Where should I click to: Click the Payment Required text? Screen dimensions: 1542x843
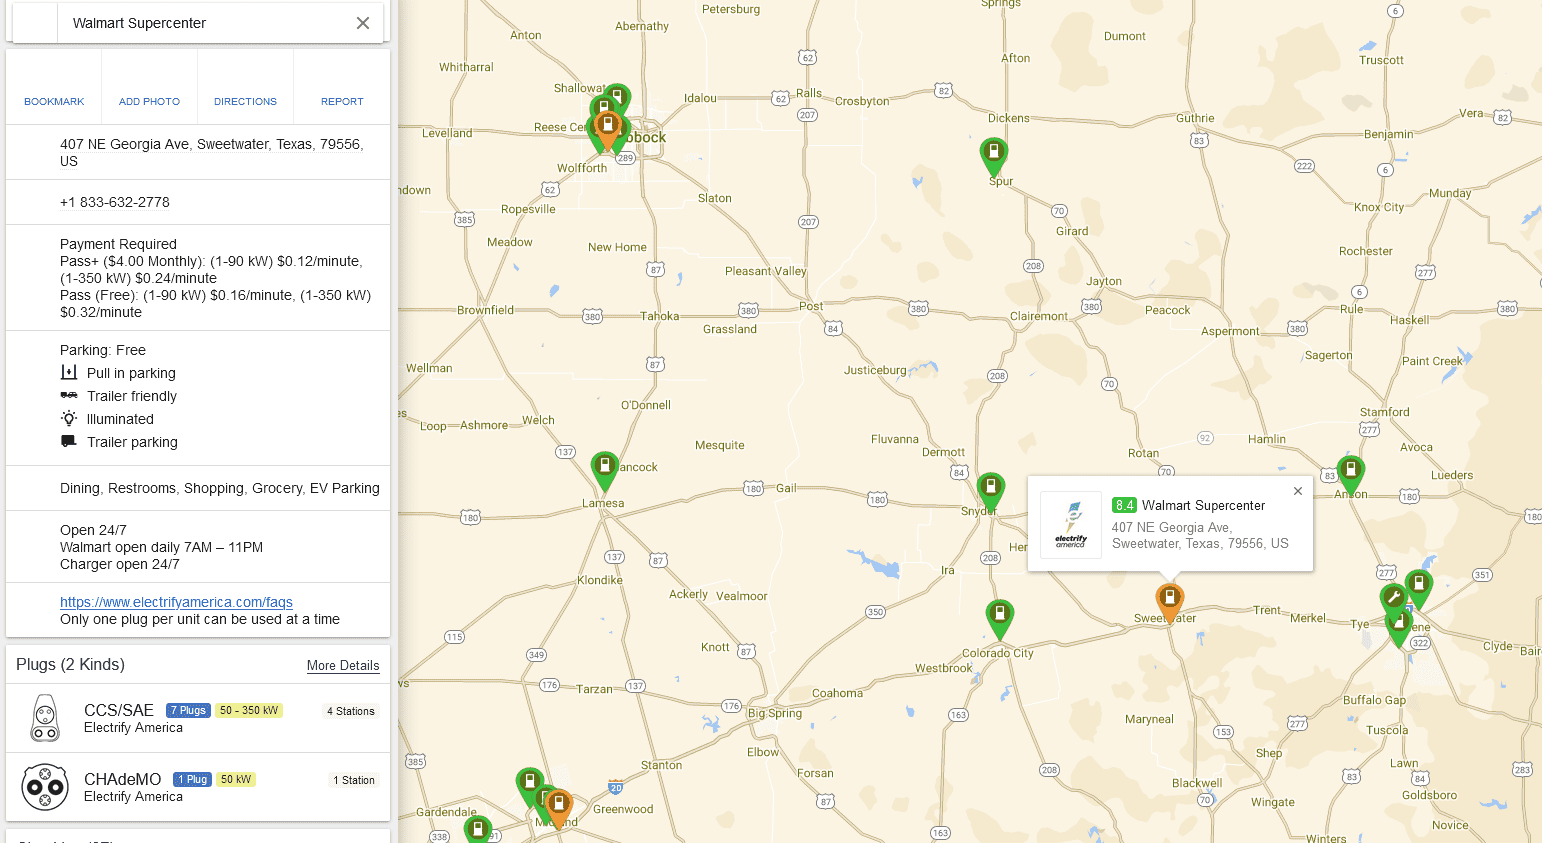(x=118, y=244)
